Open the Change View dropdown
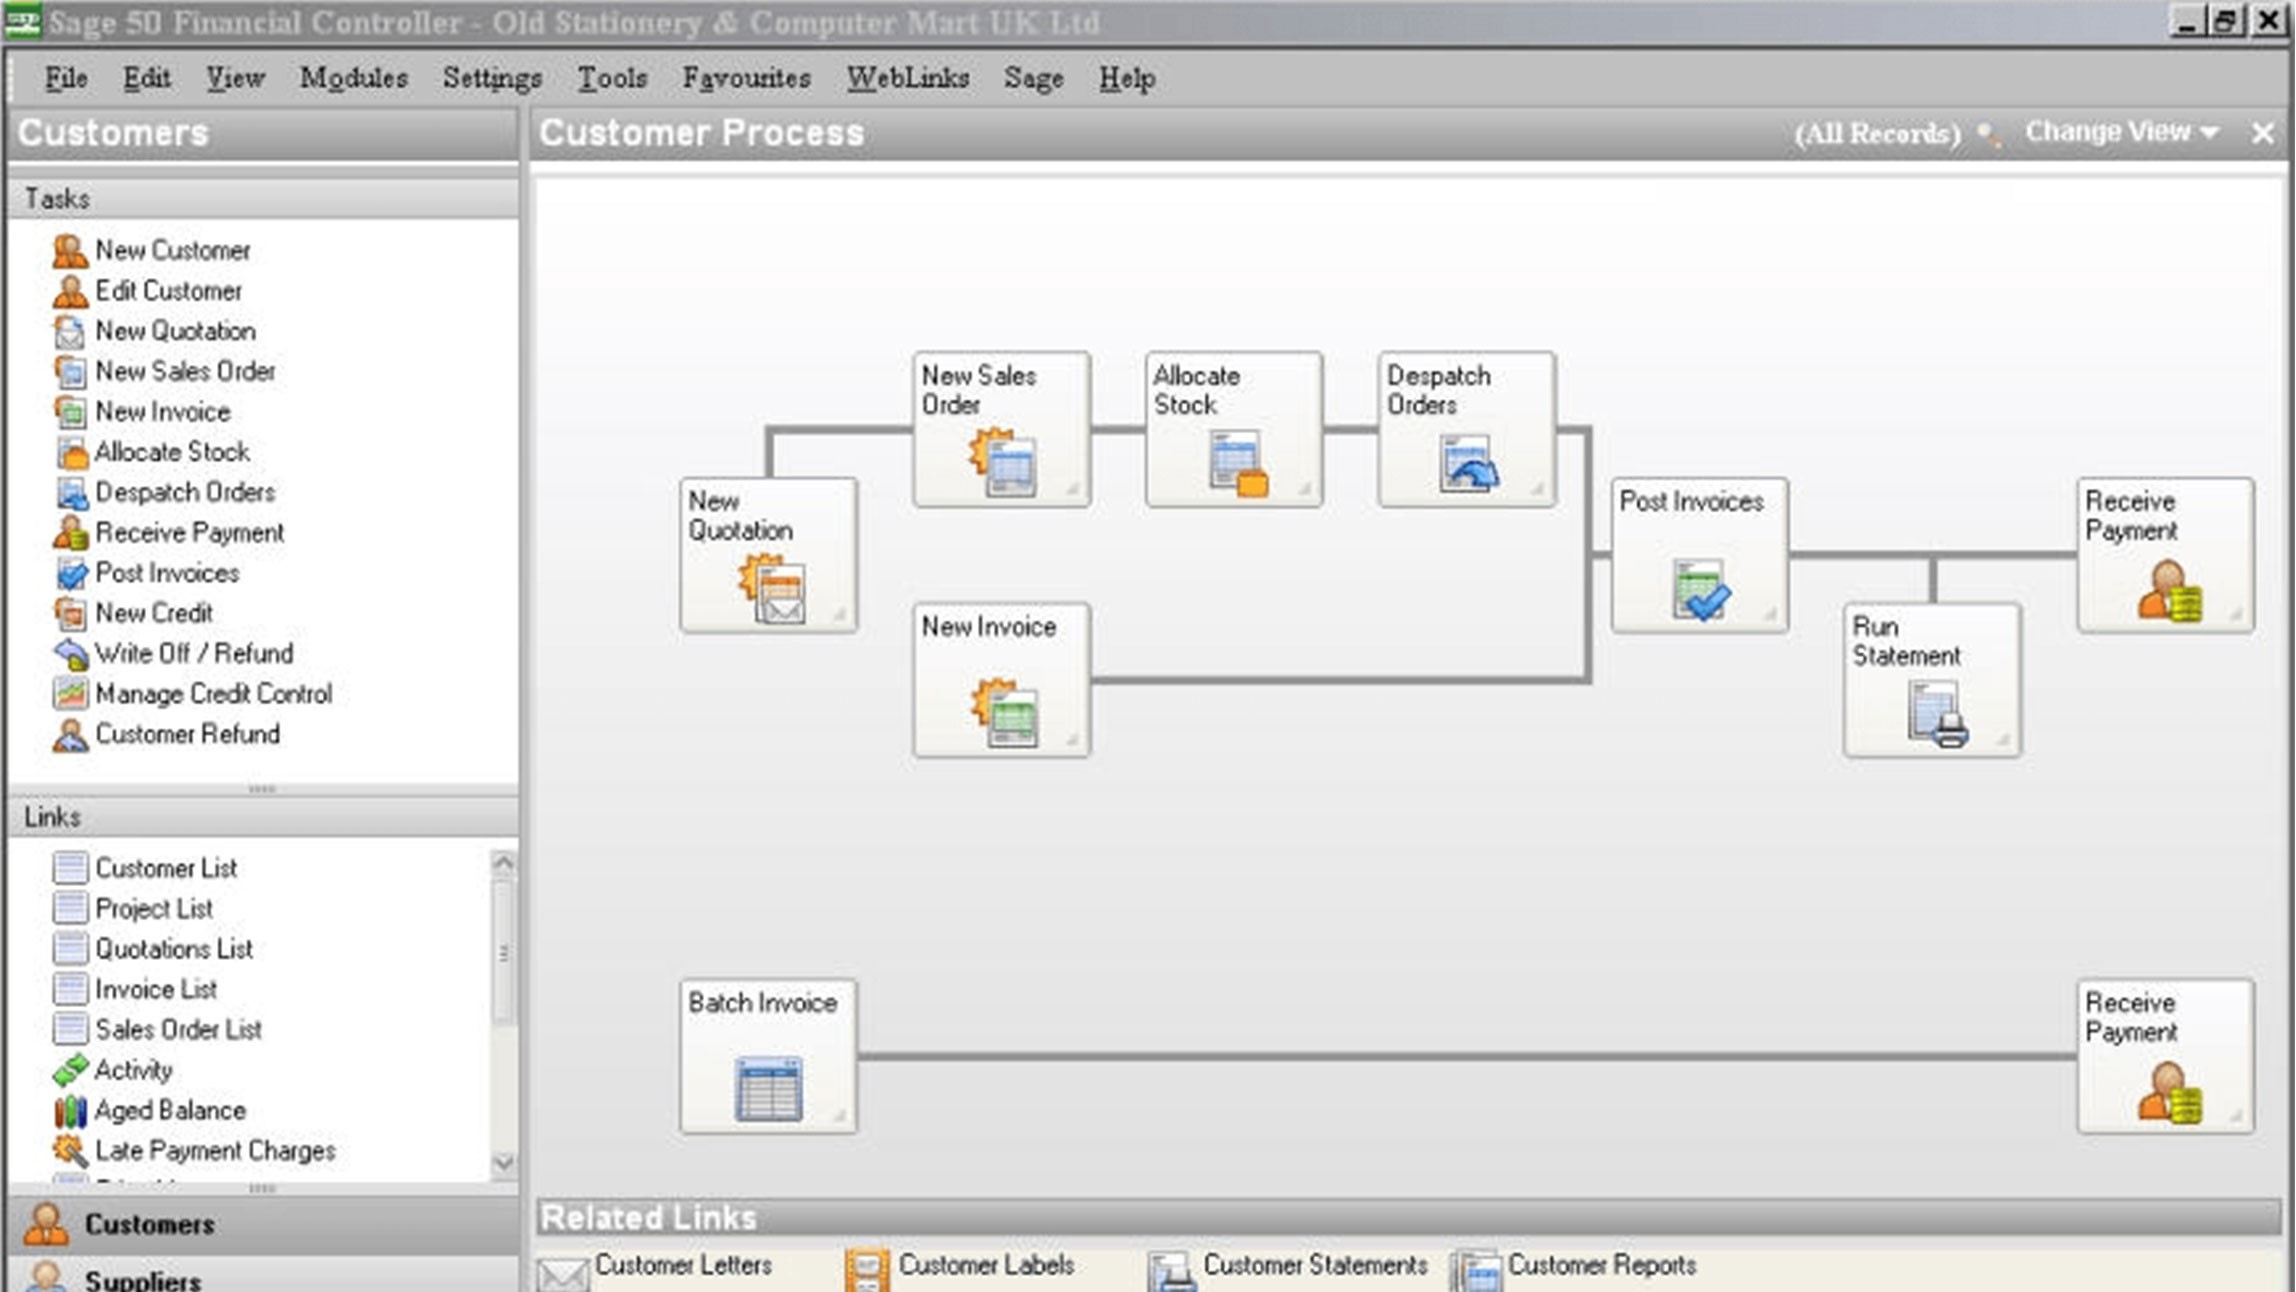The image size is (2296, 1292). [x=2122, y=132]
